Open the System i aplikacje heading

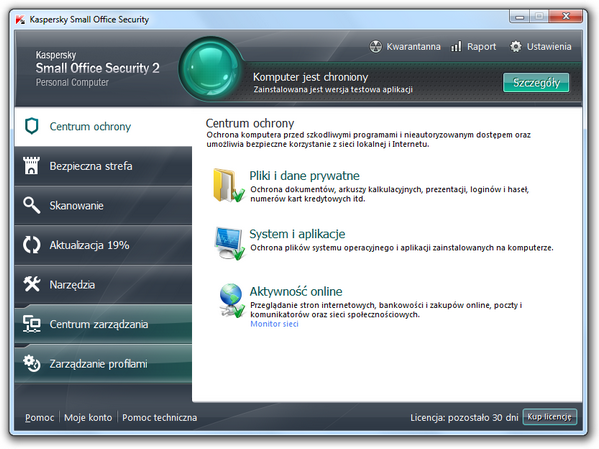(297, 234)
